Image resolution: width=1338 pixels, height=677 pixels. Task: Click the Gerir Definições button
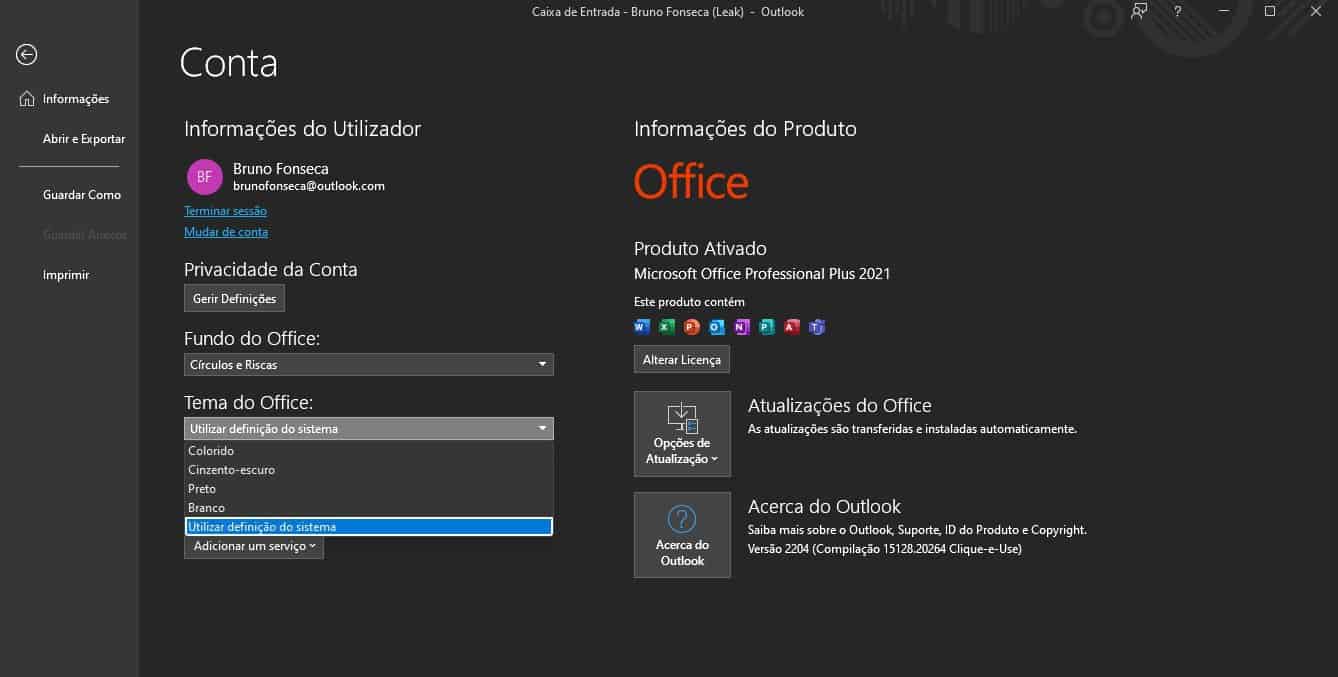(235, 298)
